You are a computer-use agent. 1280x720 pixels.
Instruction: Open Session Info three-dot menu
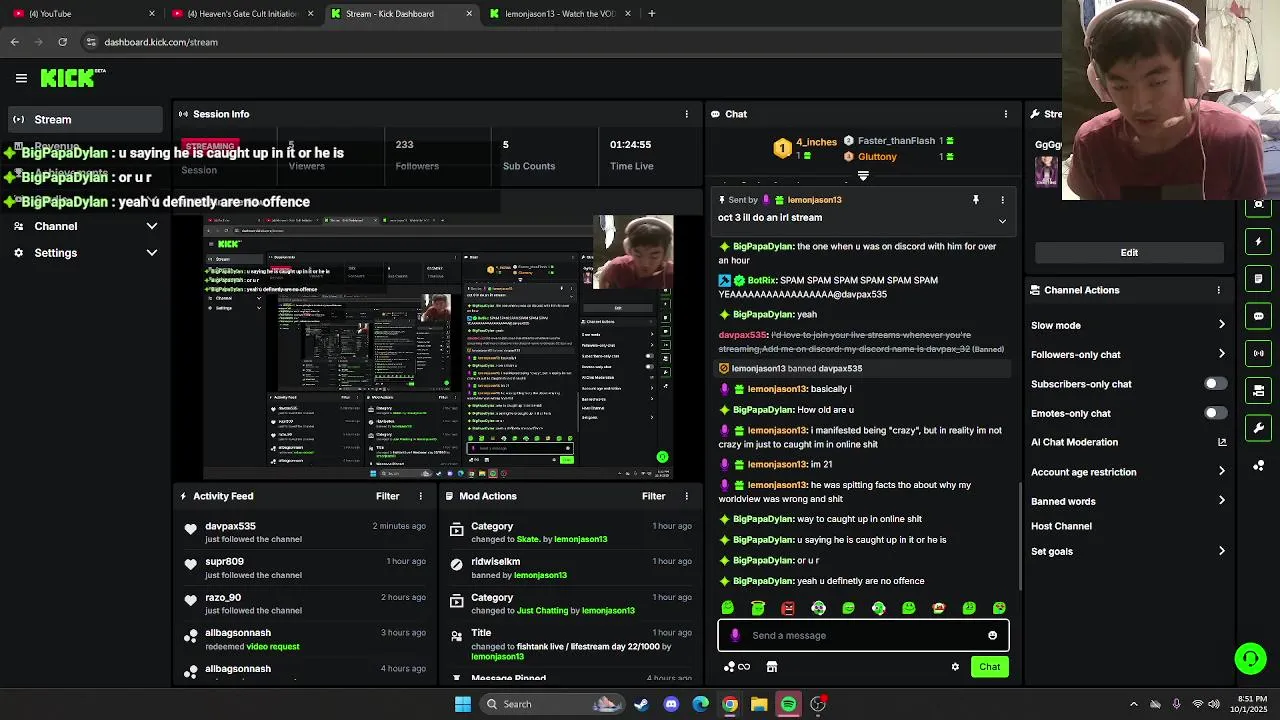[686, 114]
